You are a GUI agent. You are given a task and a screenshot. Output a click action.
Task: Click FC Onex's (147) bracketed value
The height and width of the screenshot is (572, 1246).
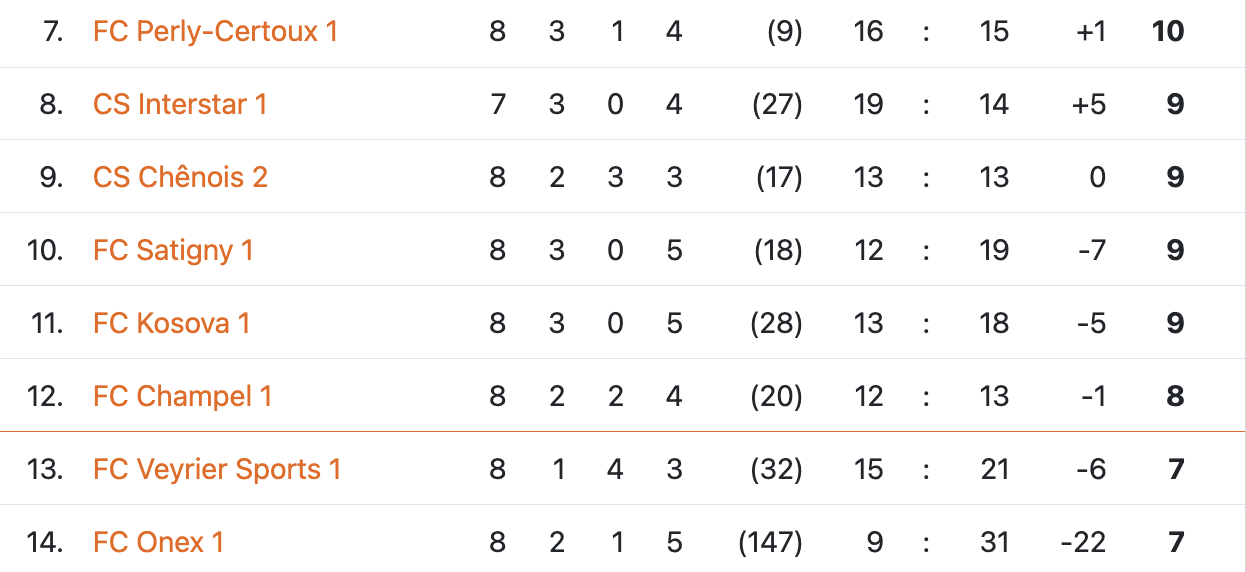point(770,542)
